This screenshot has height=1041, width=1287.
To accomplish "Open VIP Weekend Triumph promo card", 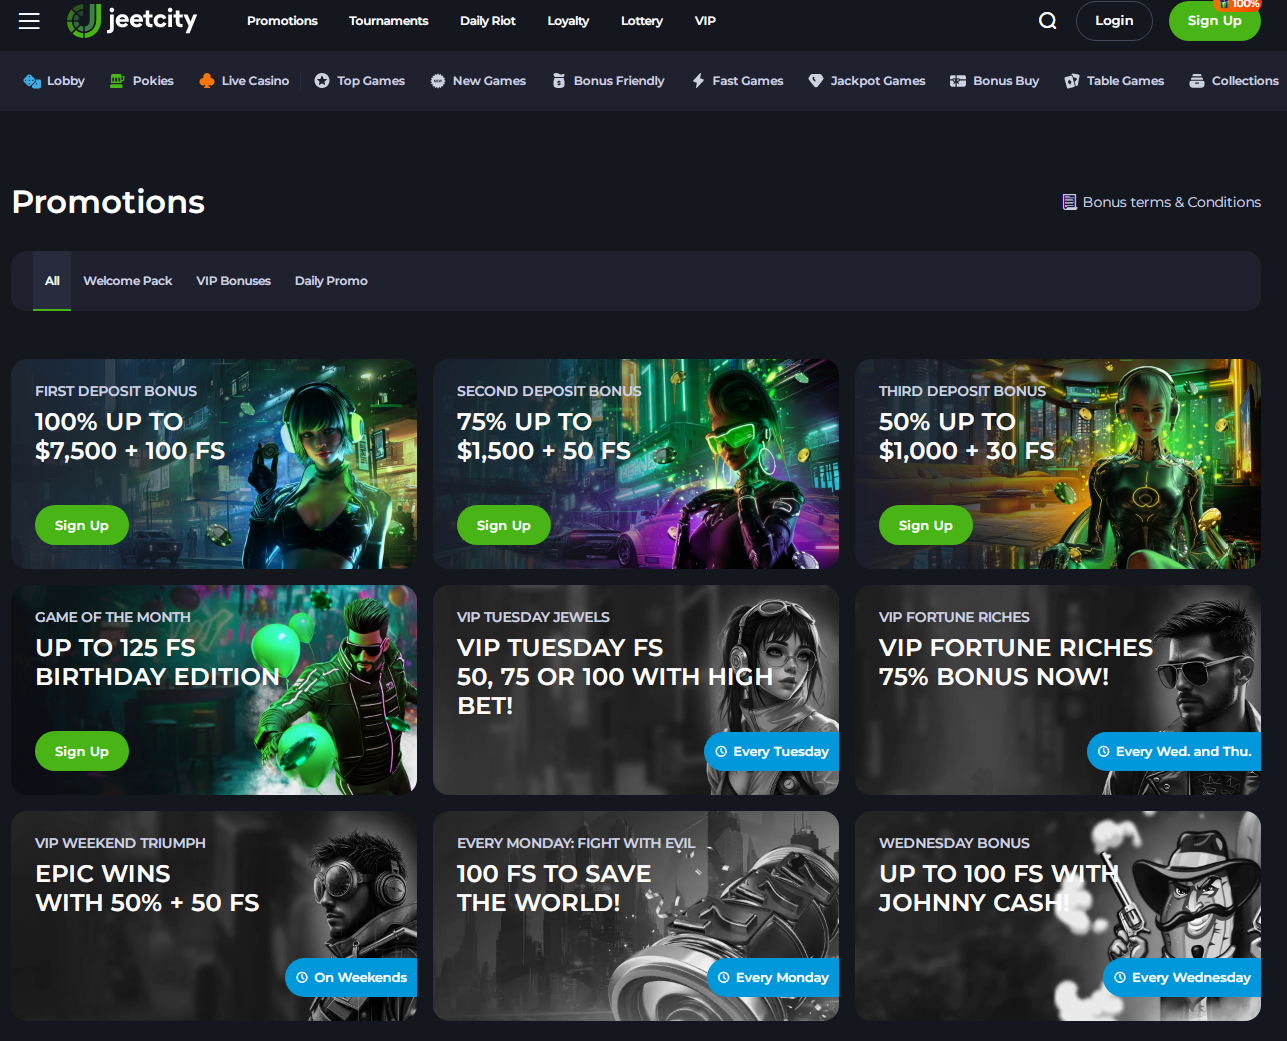I will 214,916.
